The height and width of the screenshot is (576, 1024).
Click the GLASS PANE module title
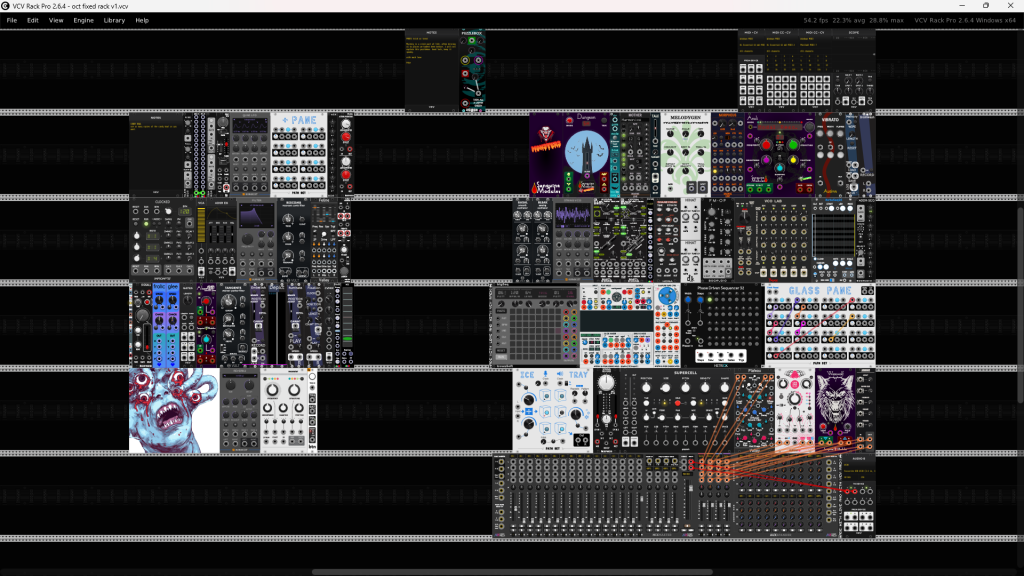click(x=820, y=291)
